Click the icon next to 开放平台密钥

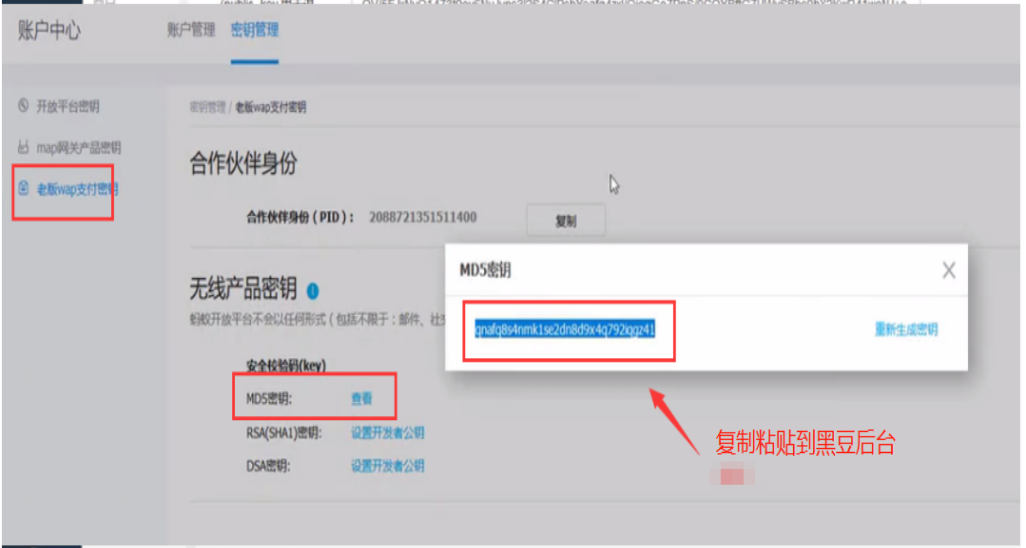24,105
